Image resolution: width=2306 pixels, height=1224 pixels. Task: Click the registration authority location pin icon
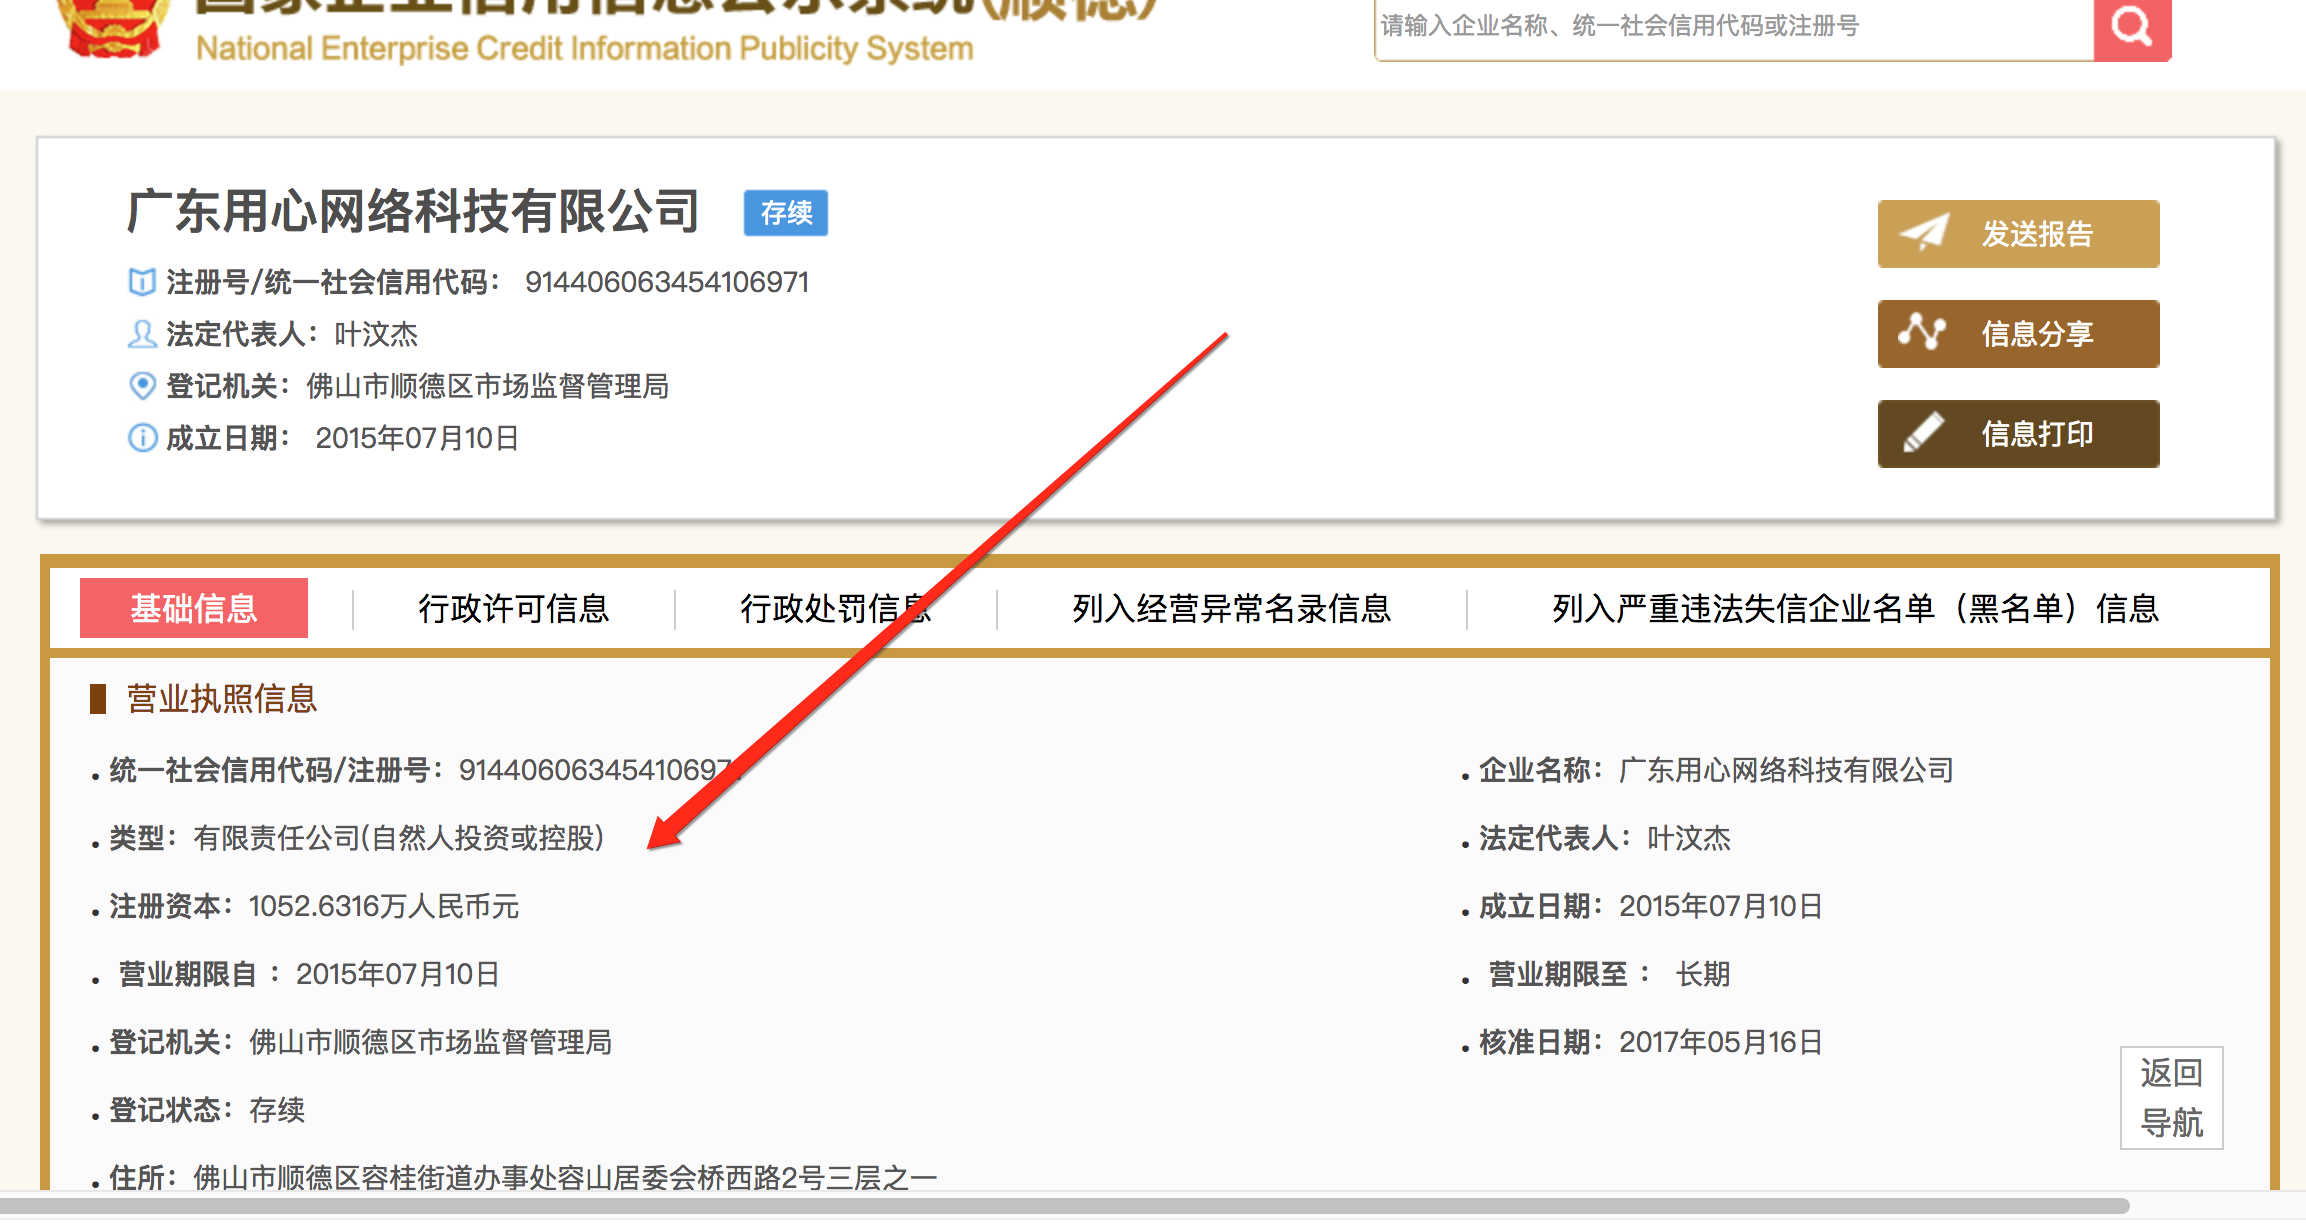click(x=142, y=386)
